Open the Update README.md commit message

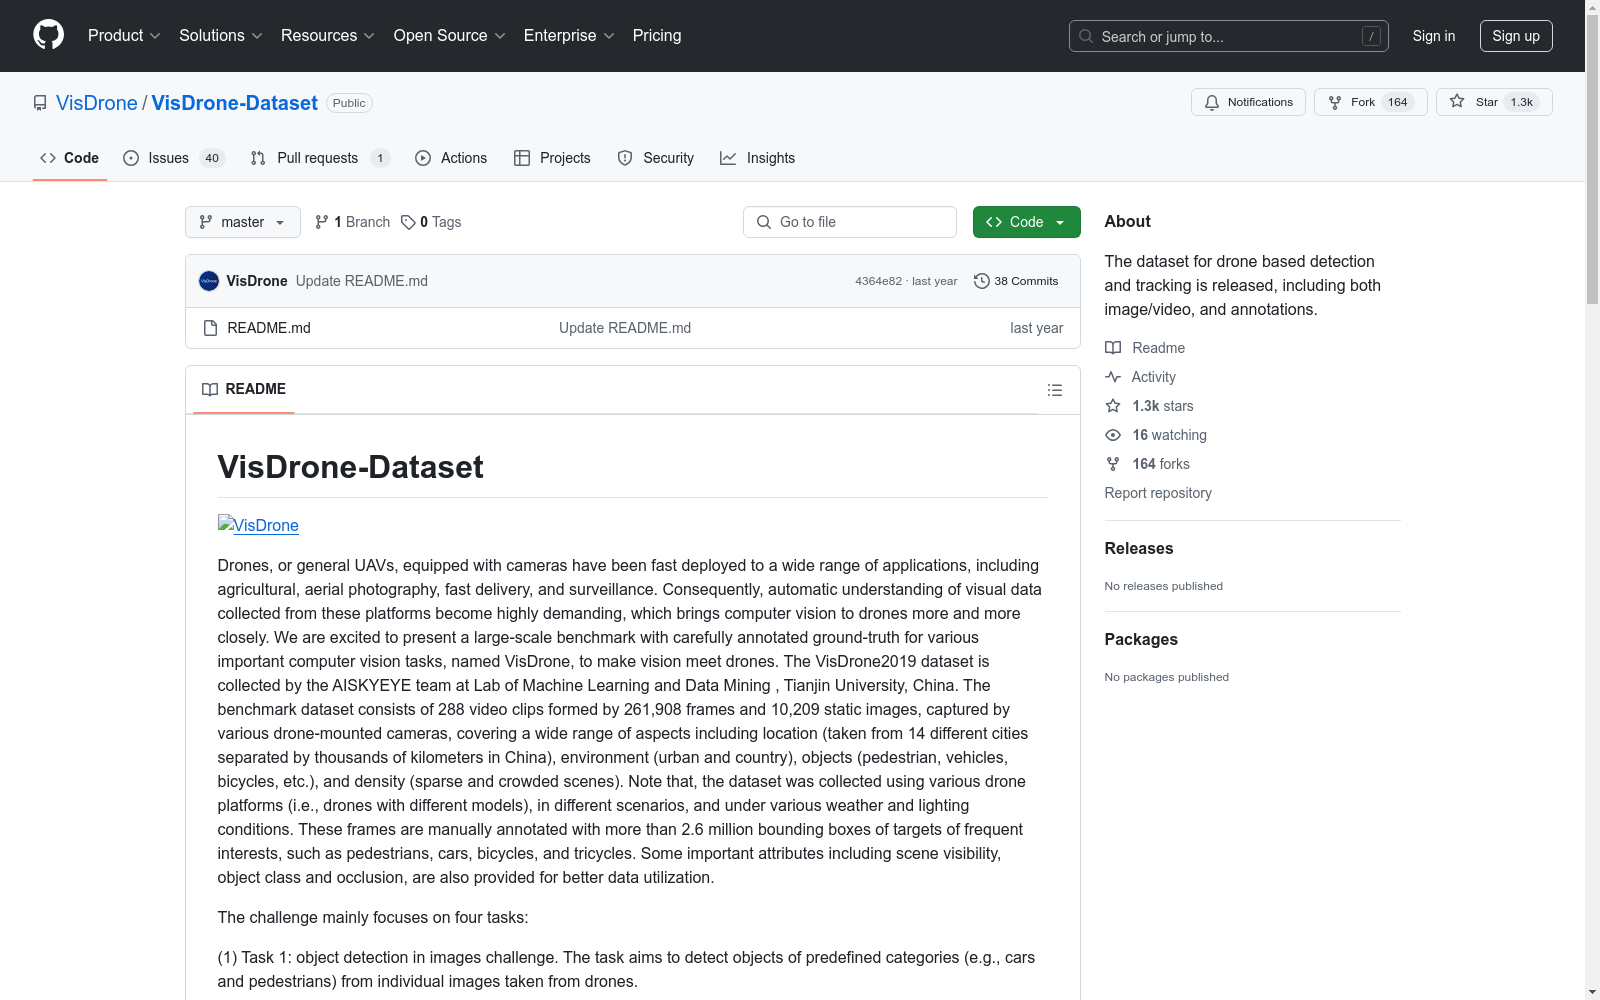point(362,281)
